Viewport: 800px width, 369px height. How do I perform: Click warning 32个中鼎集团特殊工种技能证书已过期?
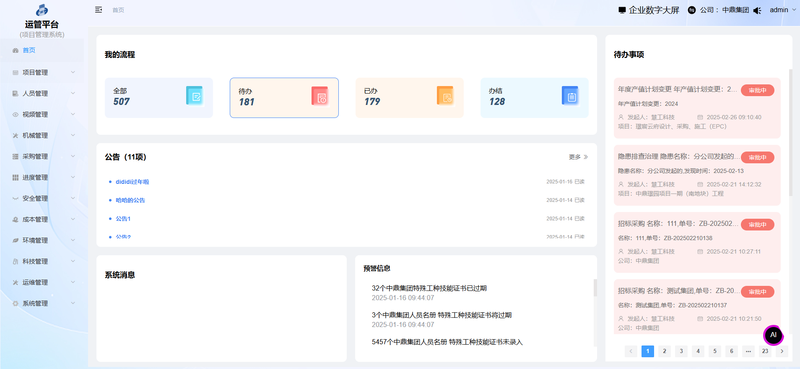point(429,288)
